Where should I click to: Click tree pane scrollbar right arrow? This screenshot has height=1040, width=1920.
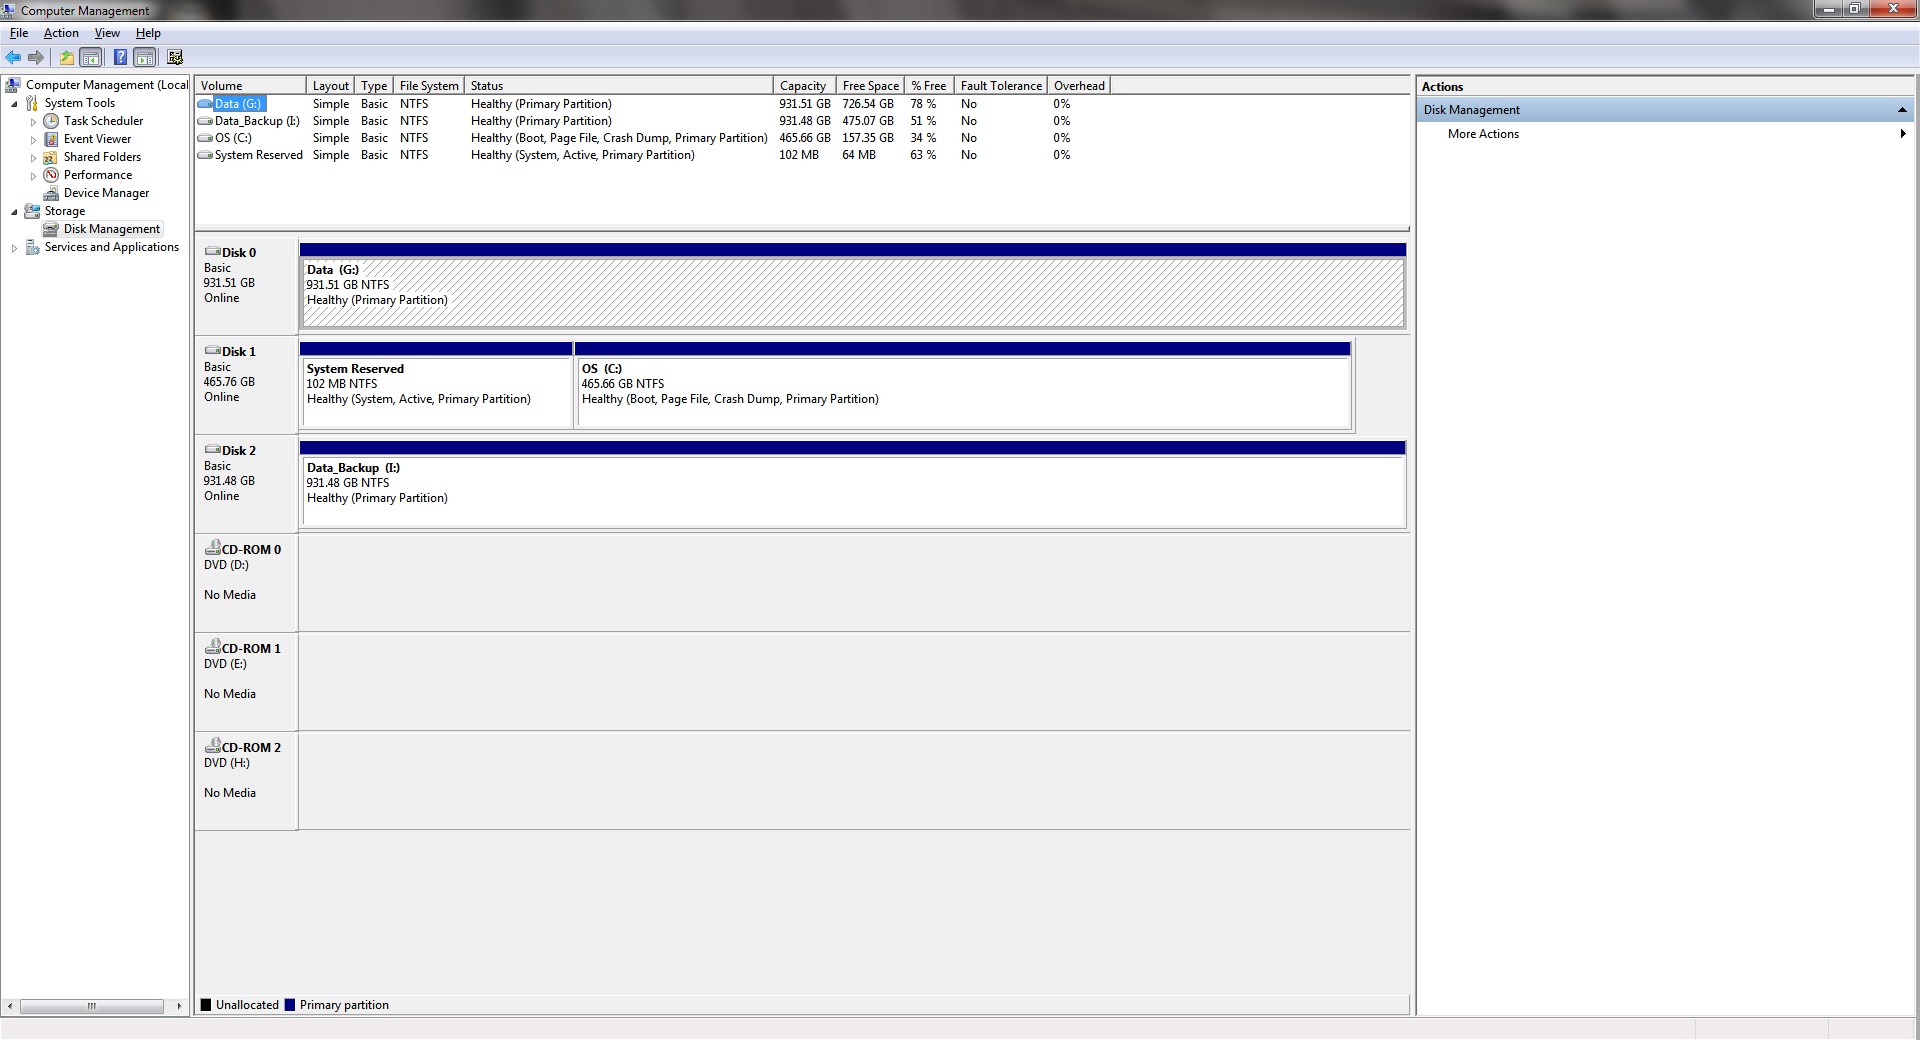point(179,1006)
